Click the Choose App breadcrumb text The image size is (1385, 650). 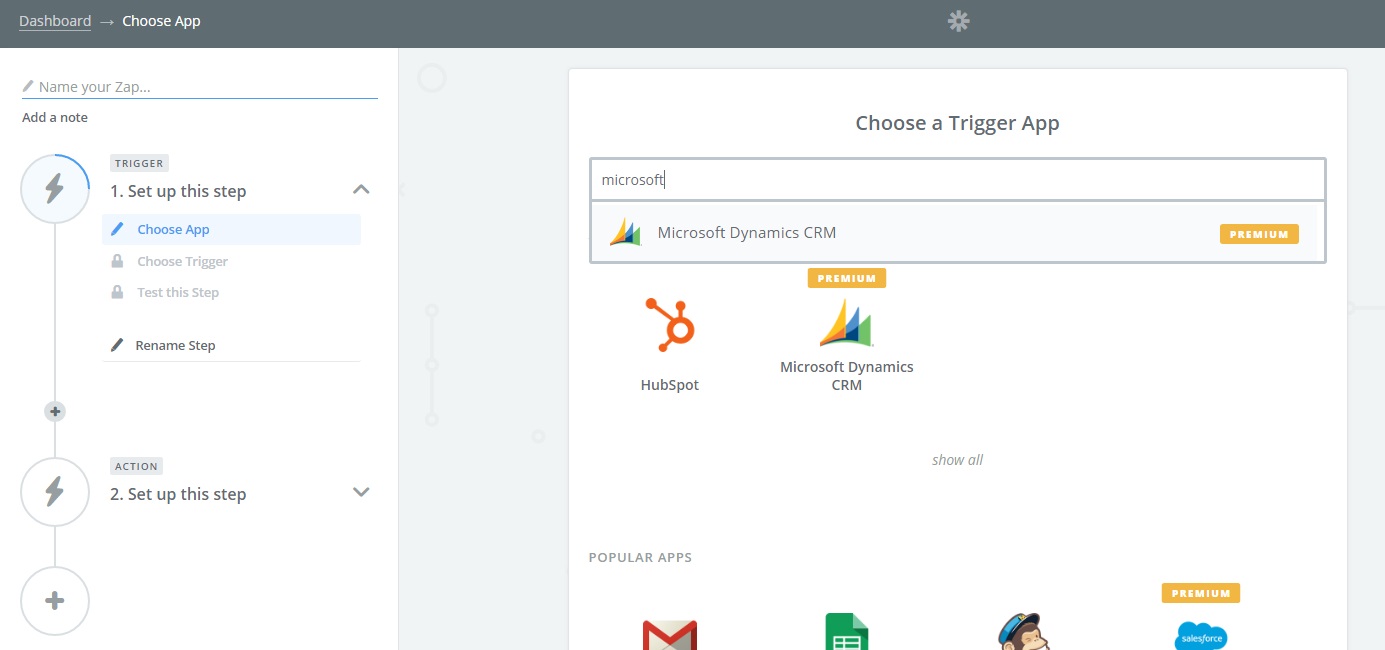point(161,21)
